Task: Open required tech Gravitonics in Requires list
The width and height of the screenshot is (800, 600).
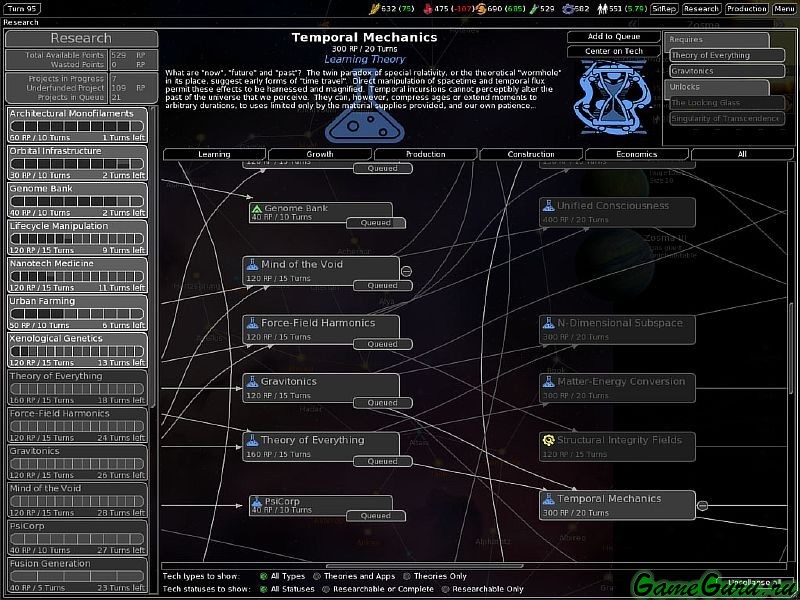Action: pyautogui.click(x=727, y=71)
